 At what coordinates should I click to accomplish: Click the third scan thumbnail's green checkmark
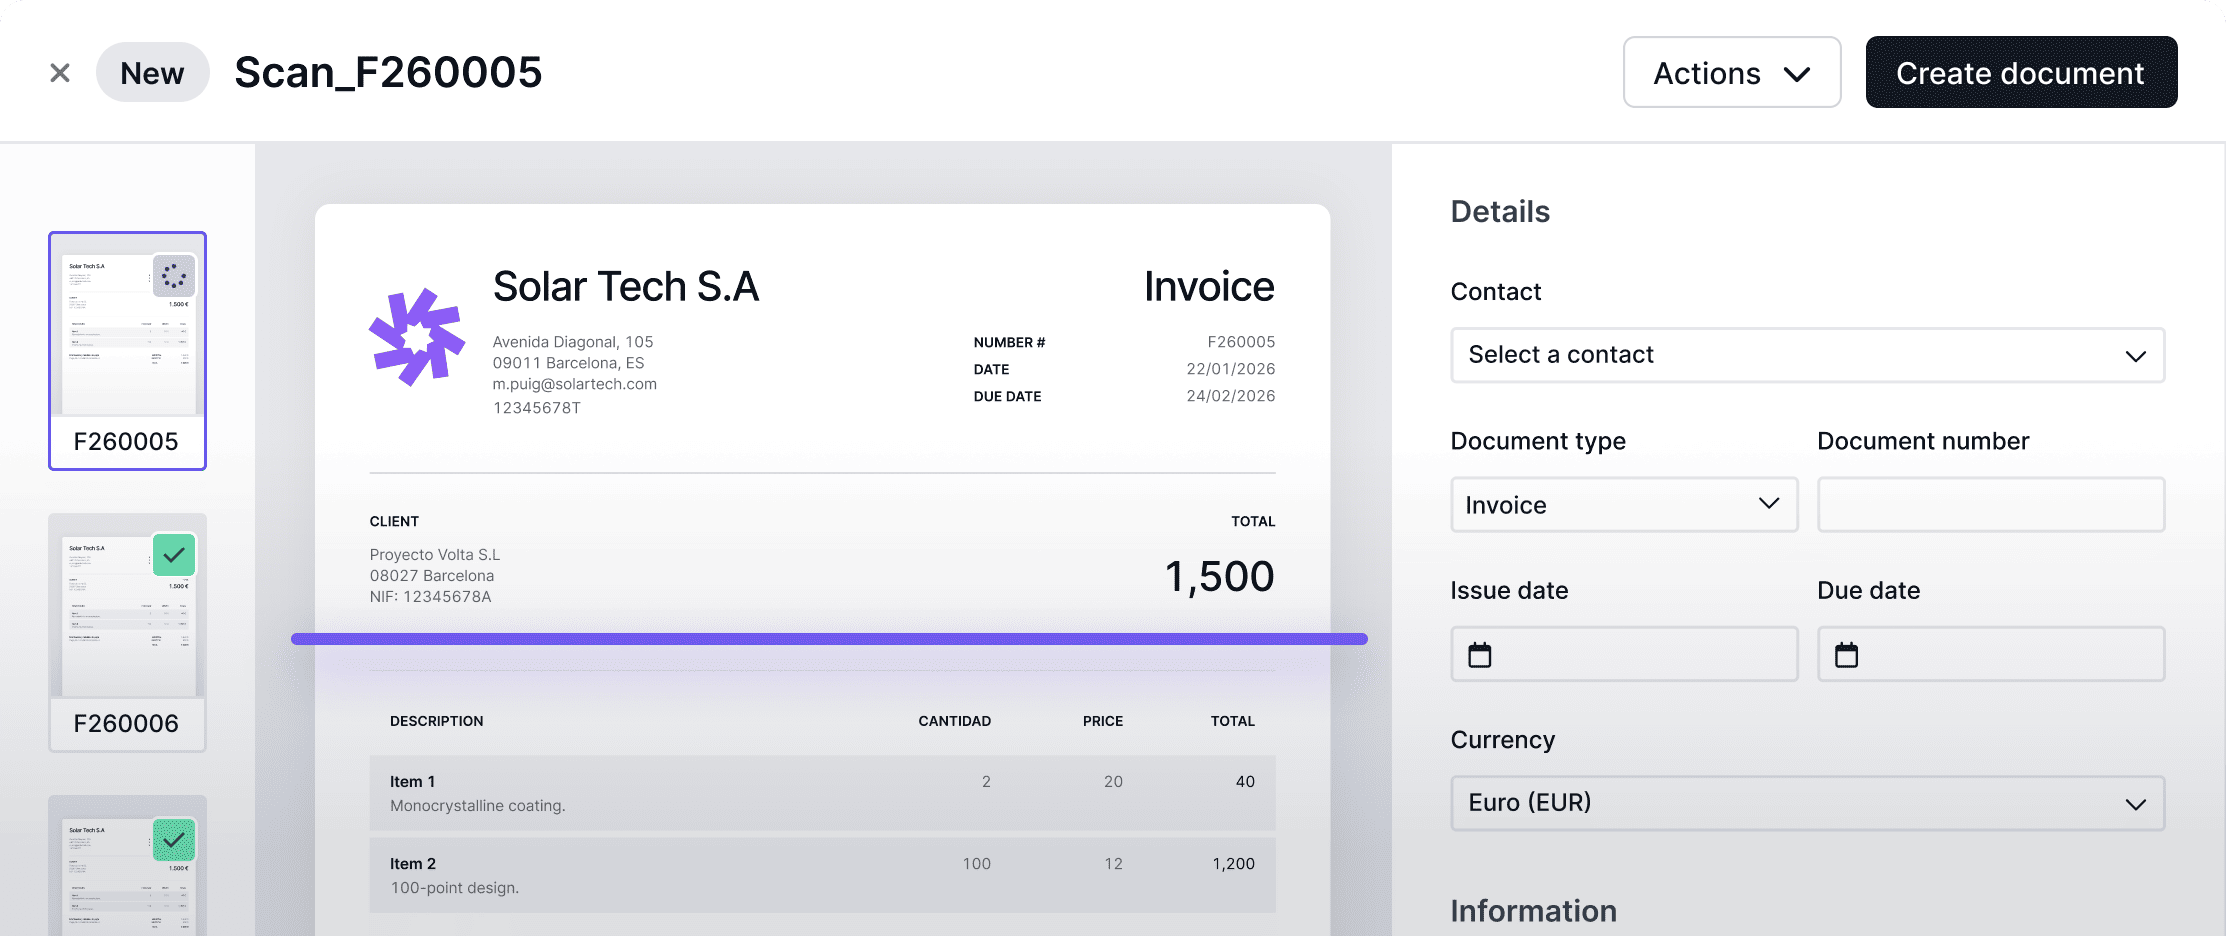[174, 839]
